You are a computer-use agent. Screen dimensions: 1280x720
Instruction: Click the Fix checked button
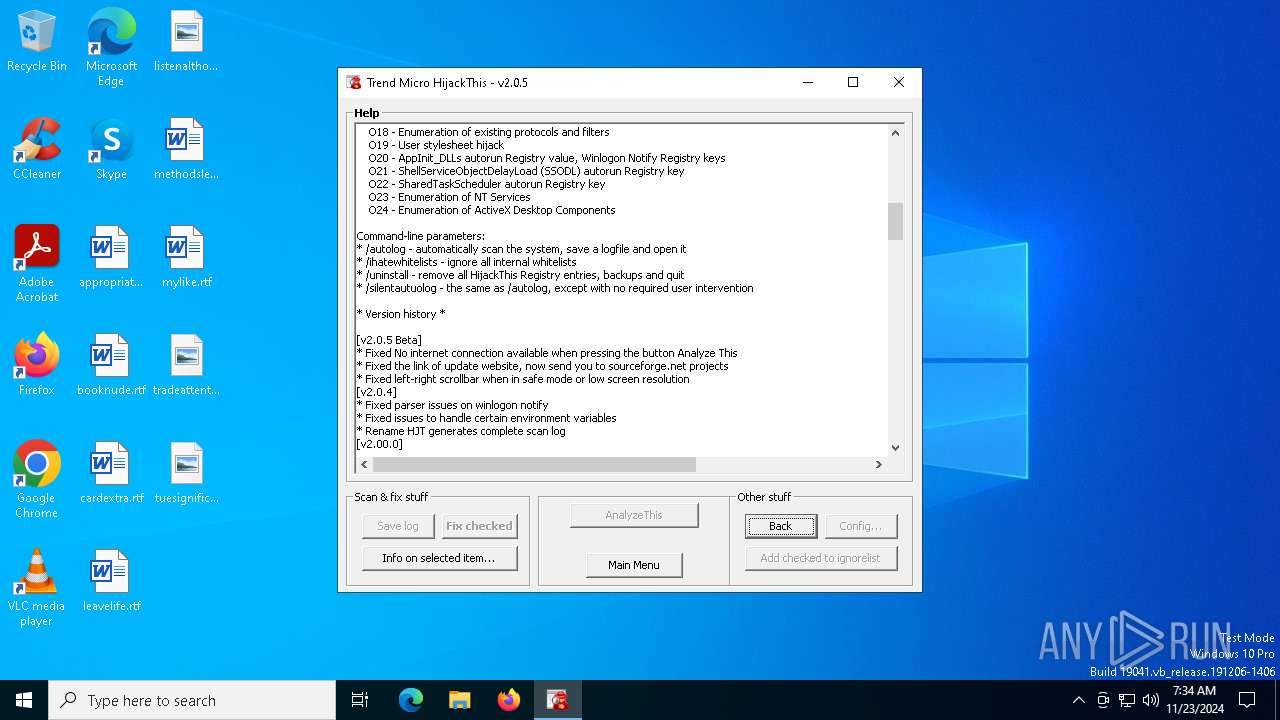pyautogui.click(x=479, y=526)
